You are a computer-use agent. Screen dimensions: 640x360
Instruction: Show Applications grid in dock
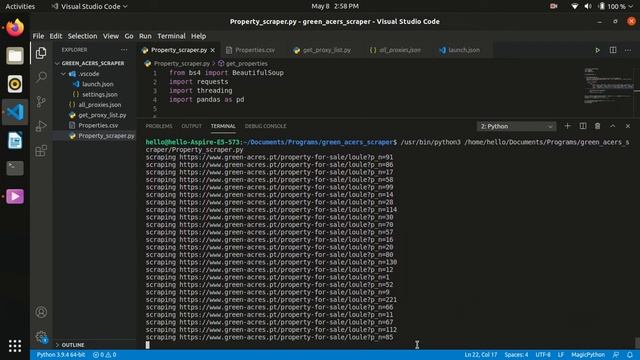(x=15, y=346)
